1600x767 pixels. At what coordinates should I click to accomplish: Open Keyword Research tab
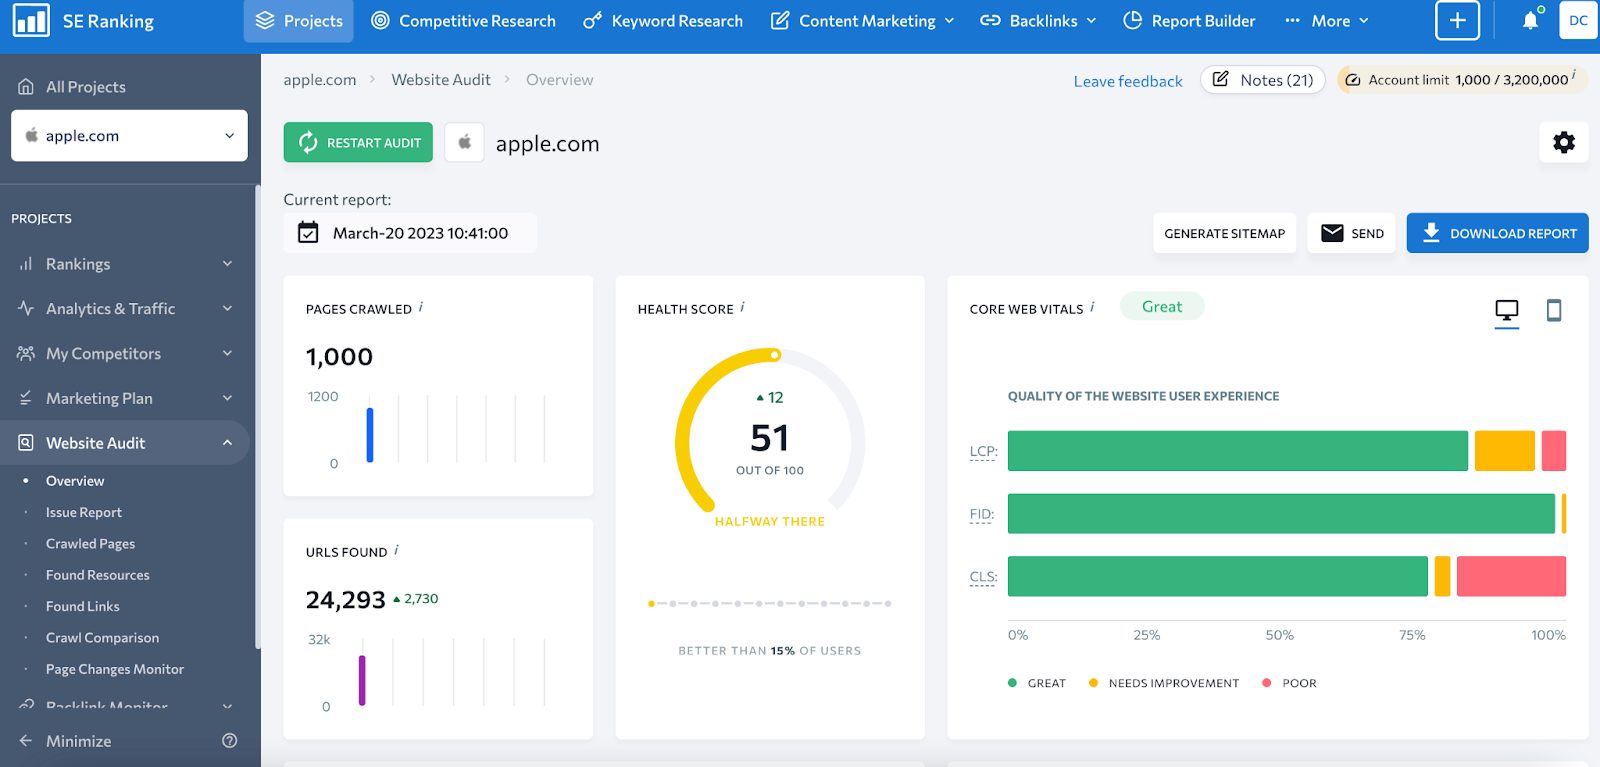coord(663,21)
